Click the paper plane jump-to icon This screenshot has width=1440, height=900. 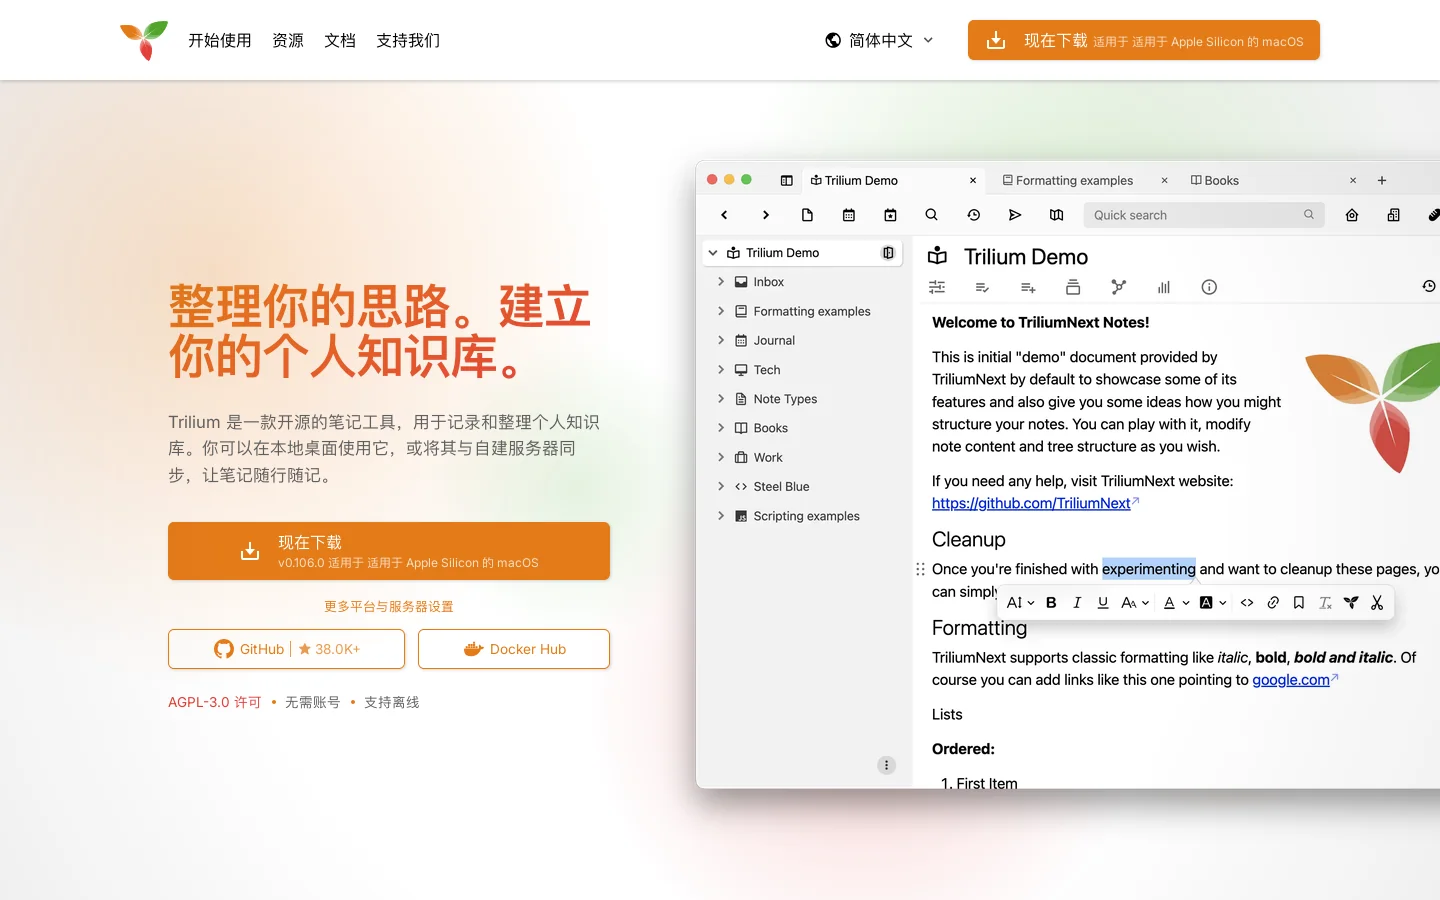(1015, 215)
